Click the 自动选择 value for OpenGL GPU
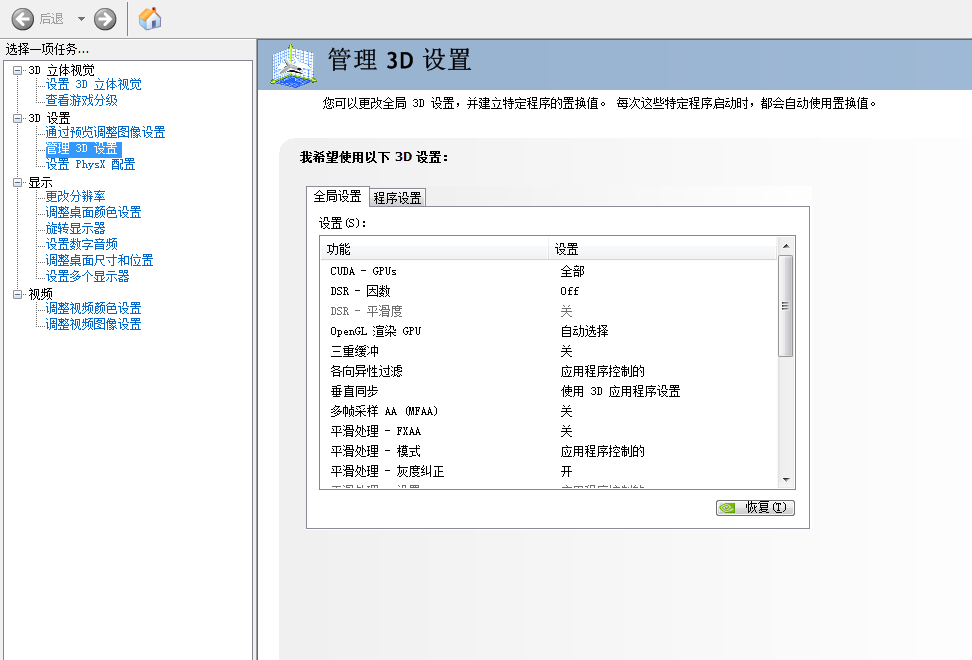Viewport: 972px width, 660px height. click(x=584, y=332)
